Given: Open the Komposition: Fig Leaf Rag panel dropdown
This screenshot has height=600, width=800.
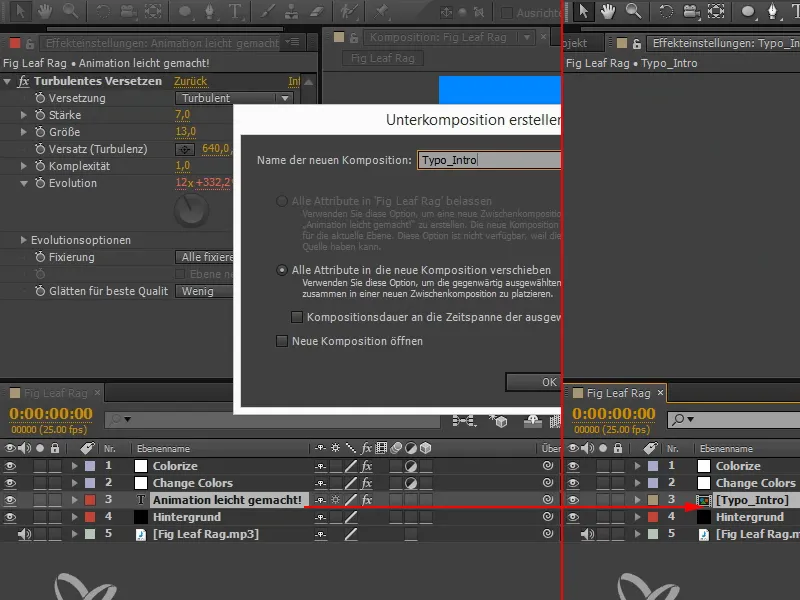Looking at the screenshot, I should pos(527,37).
